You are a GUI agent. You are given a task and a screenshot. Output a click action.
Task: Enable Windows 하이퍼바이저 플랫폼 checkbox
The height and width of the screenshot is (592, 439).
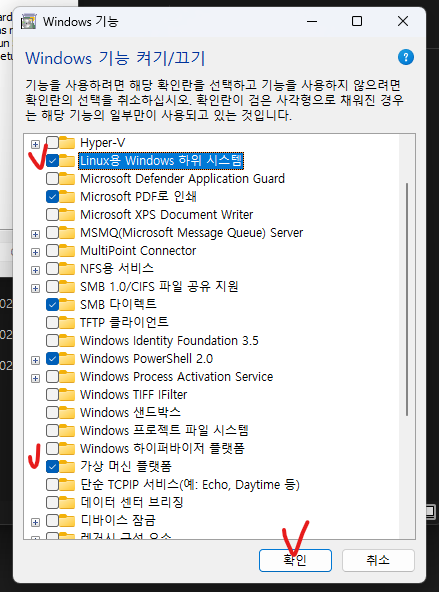pos(52,449)
